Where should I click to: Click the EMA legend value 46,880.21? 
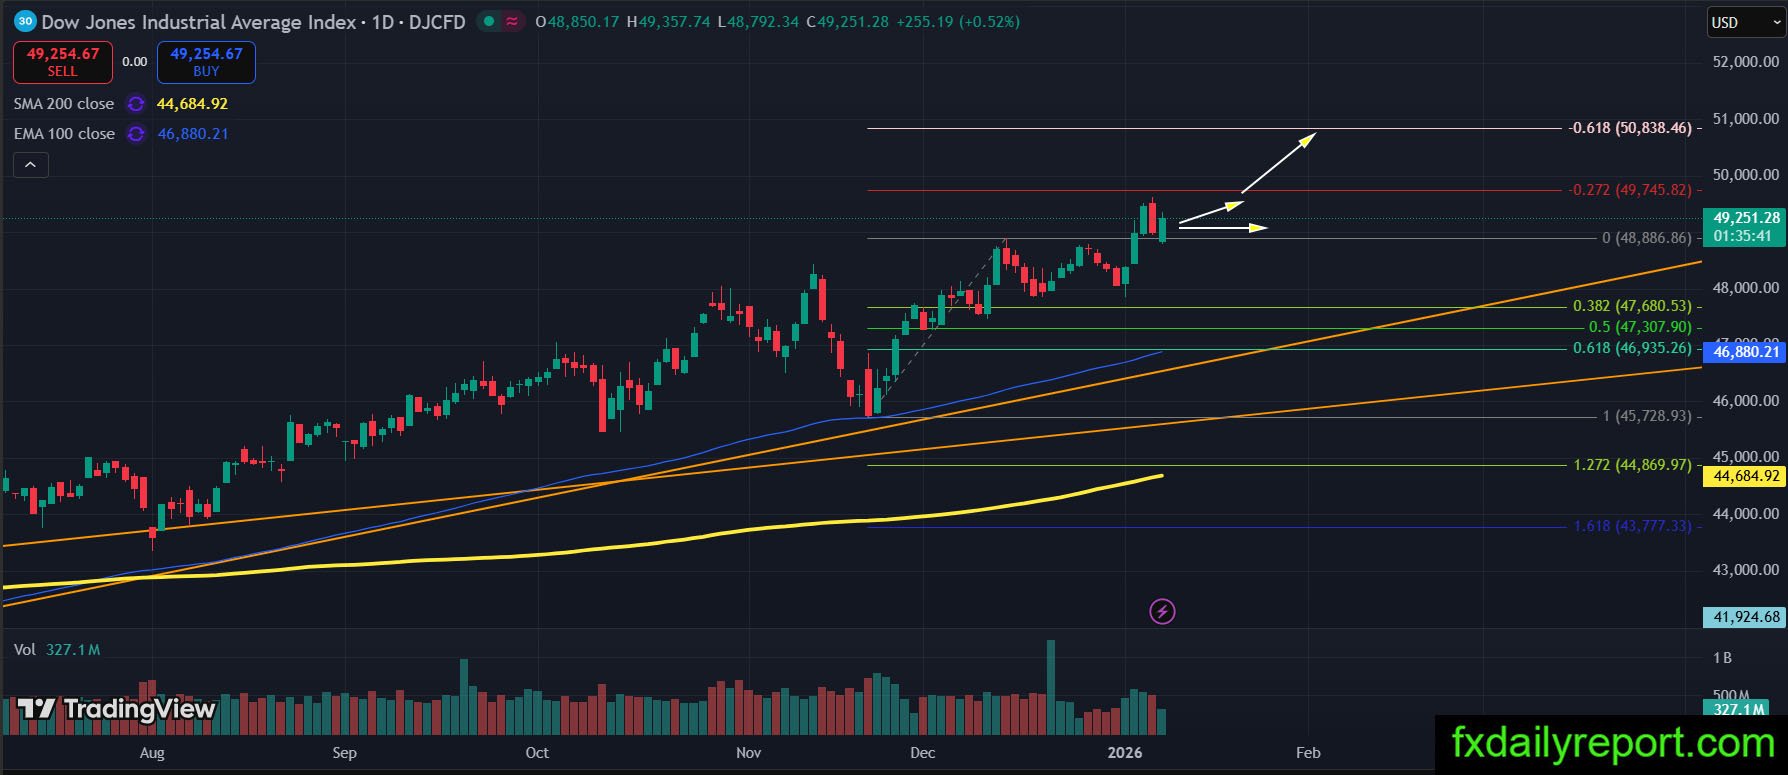pyautogui.click(x=192, y=134)
